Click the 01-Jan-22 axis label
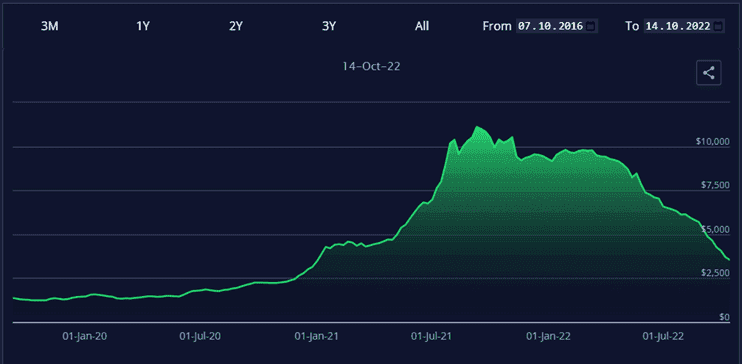 coord(548,336)
